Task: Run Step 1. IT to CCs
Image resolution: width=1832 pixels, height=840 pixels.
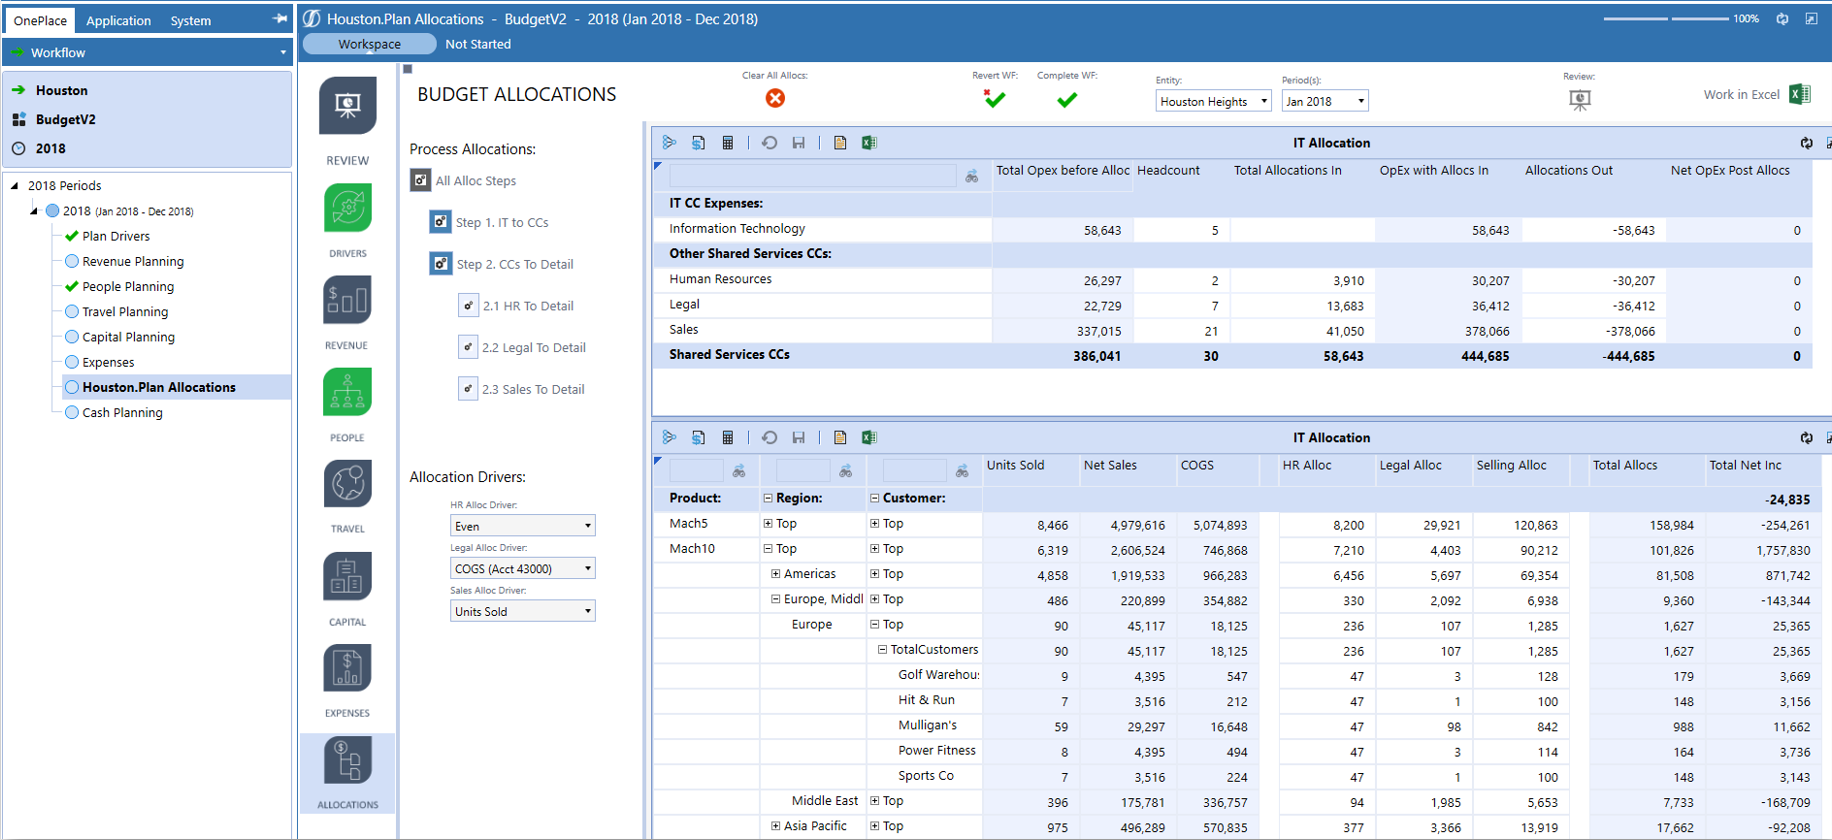Action: pos(440,222)
